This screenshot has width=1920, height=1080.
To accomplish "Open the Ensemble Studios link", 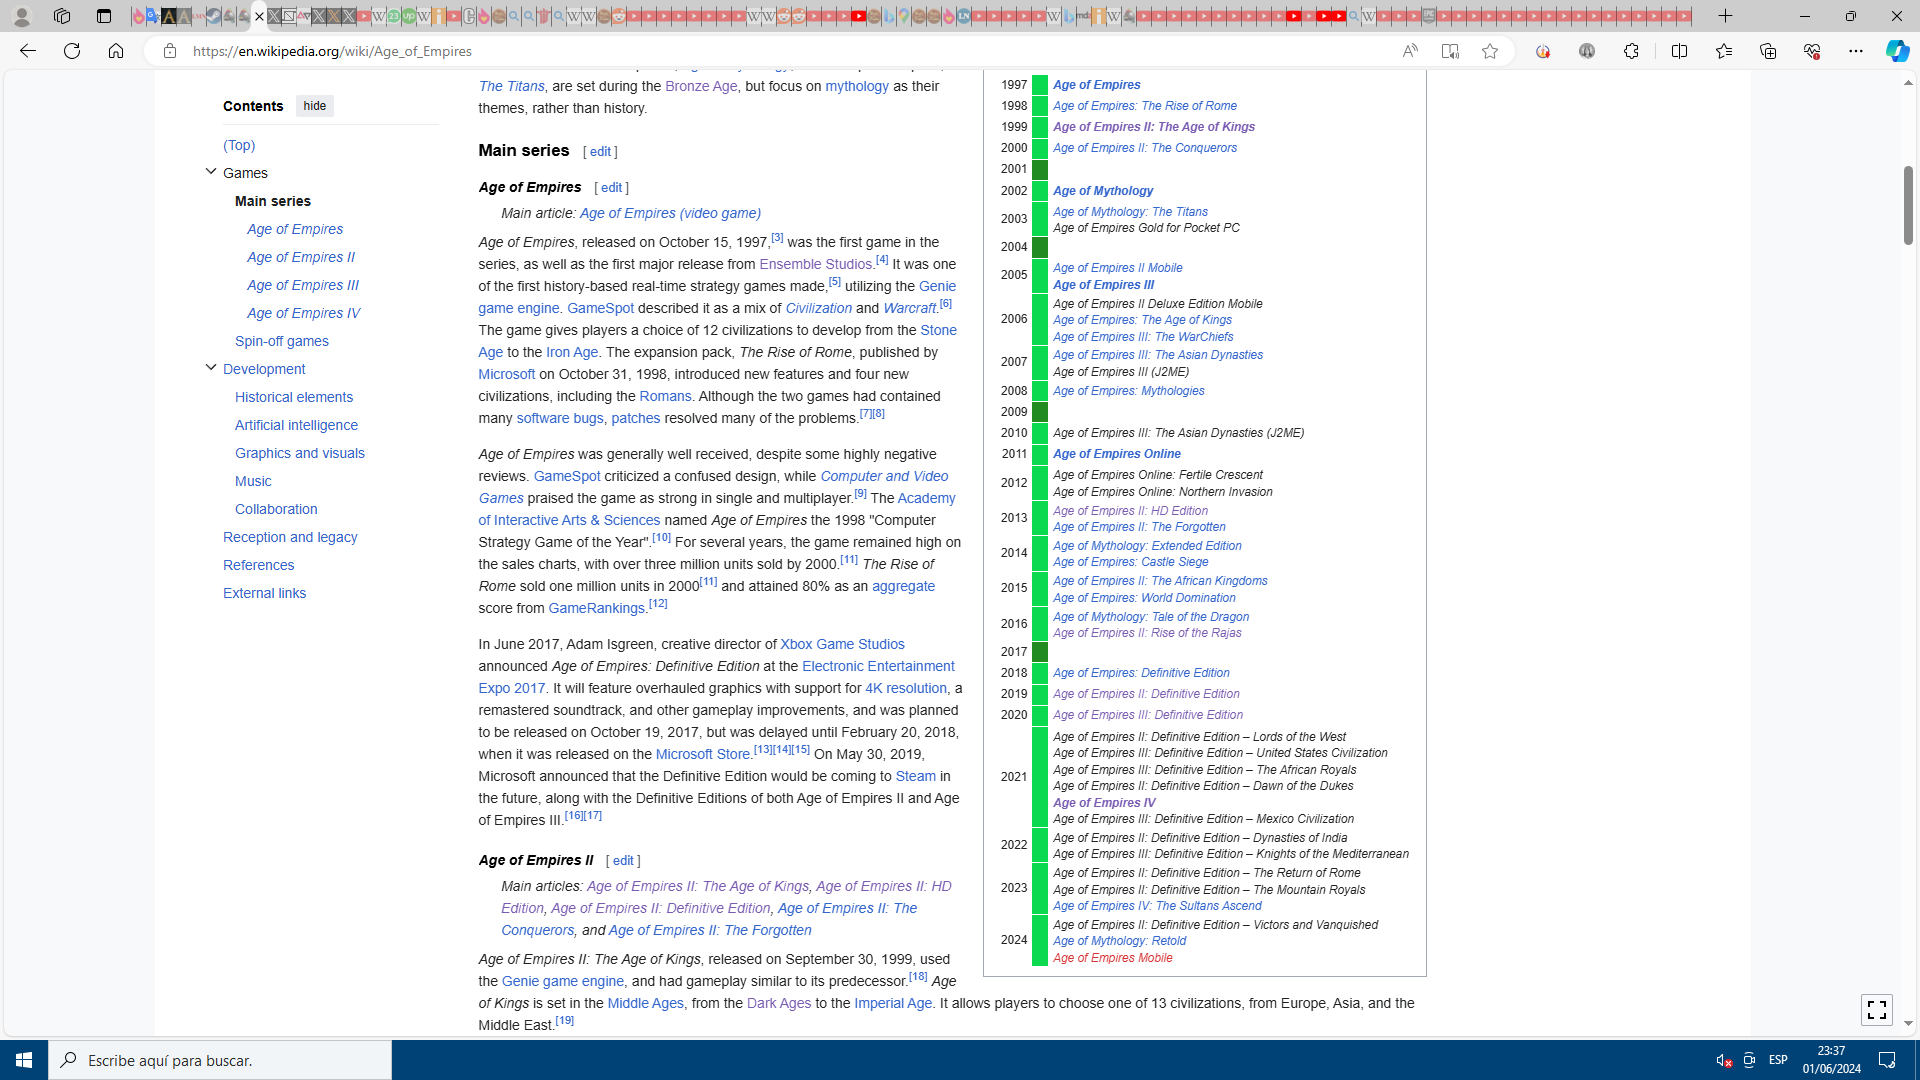I will coord(815,264).
